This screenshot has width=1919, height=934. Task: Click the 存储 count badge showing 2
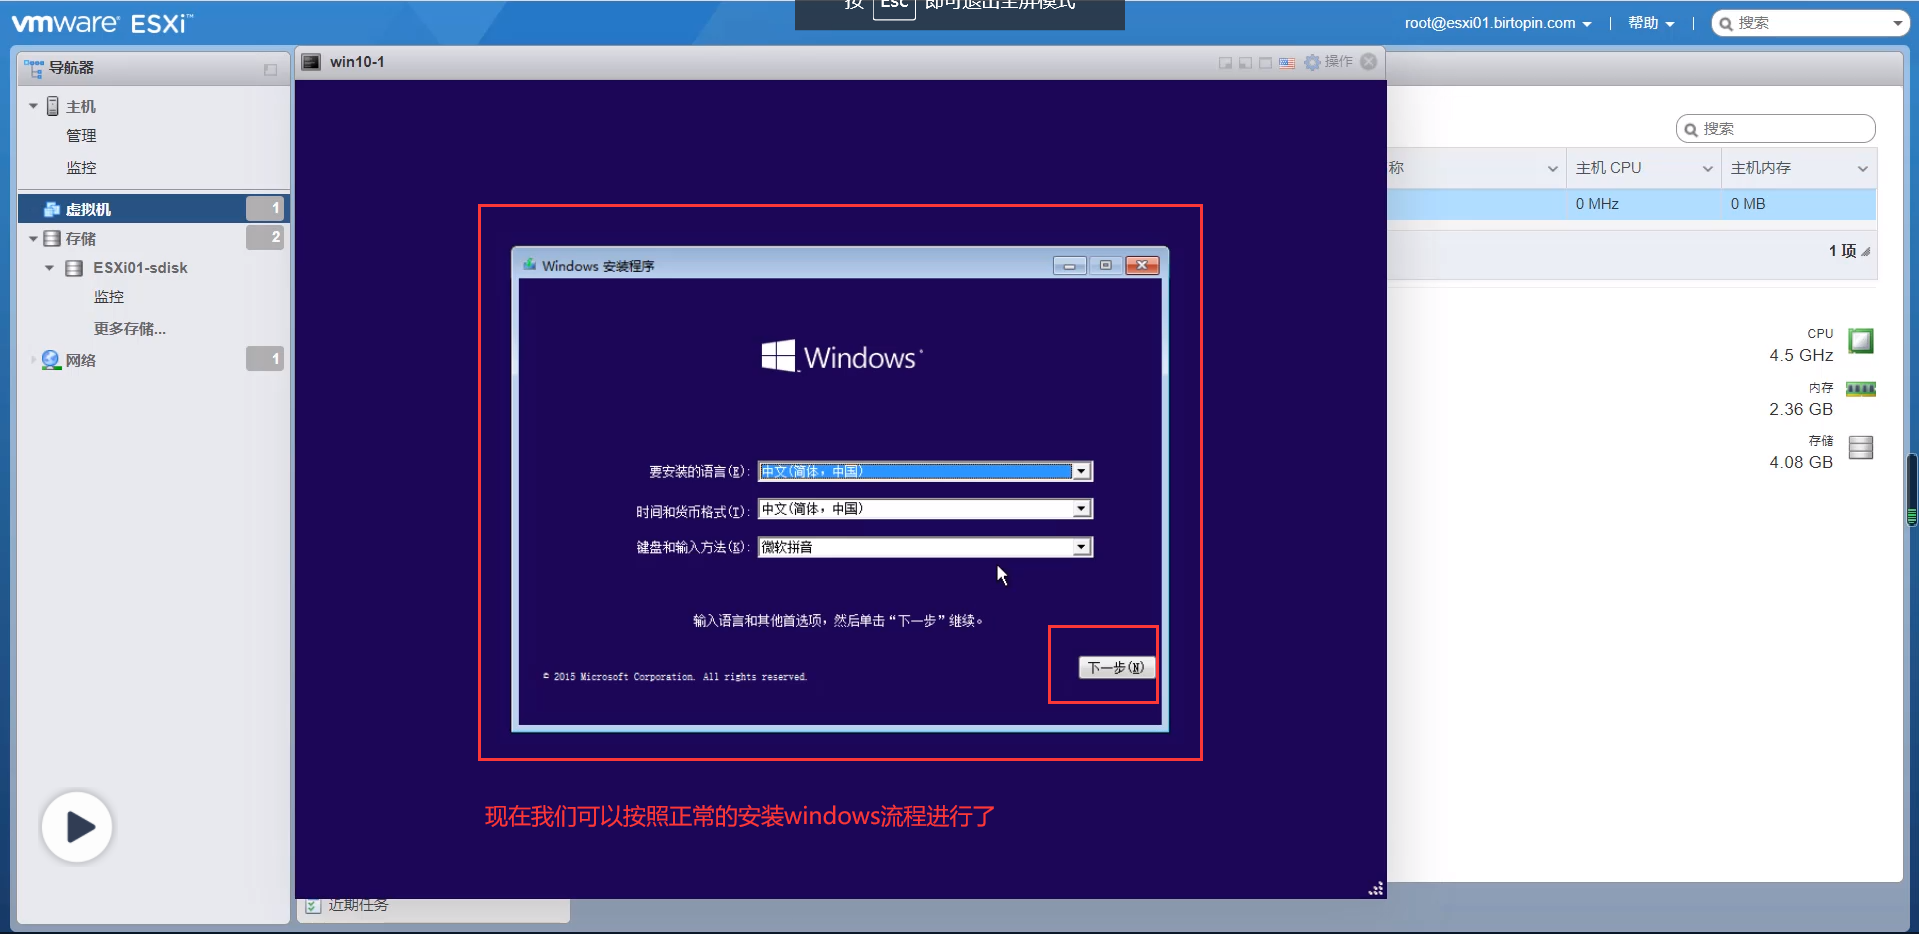[x=265, y=237]
